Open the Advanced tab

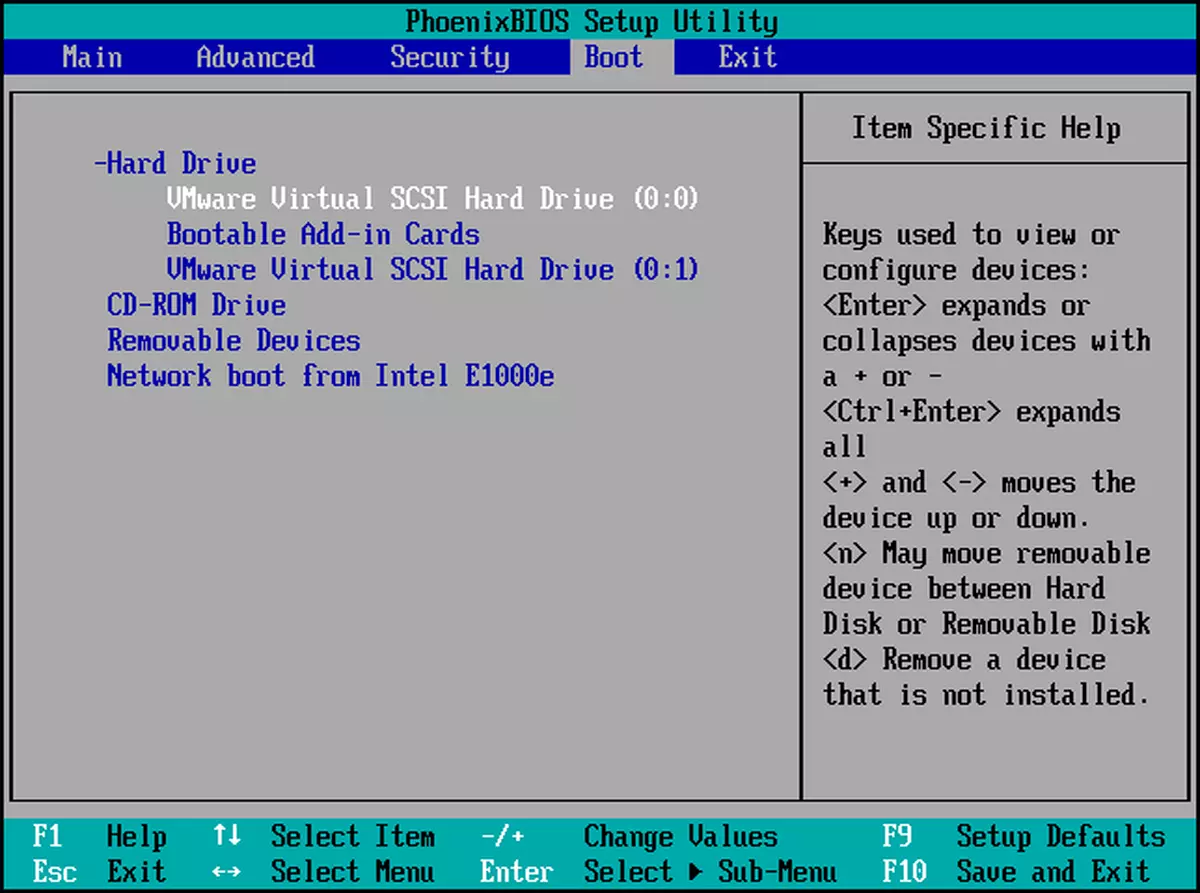click(254, 57)
